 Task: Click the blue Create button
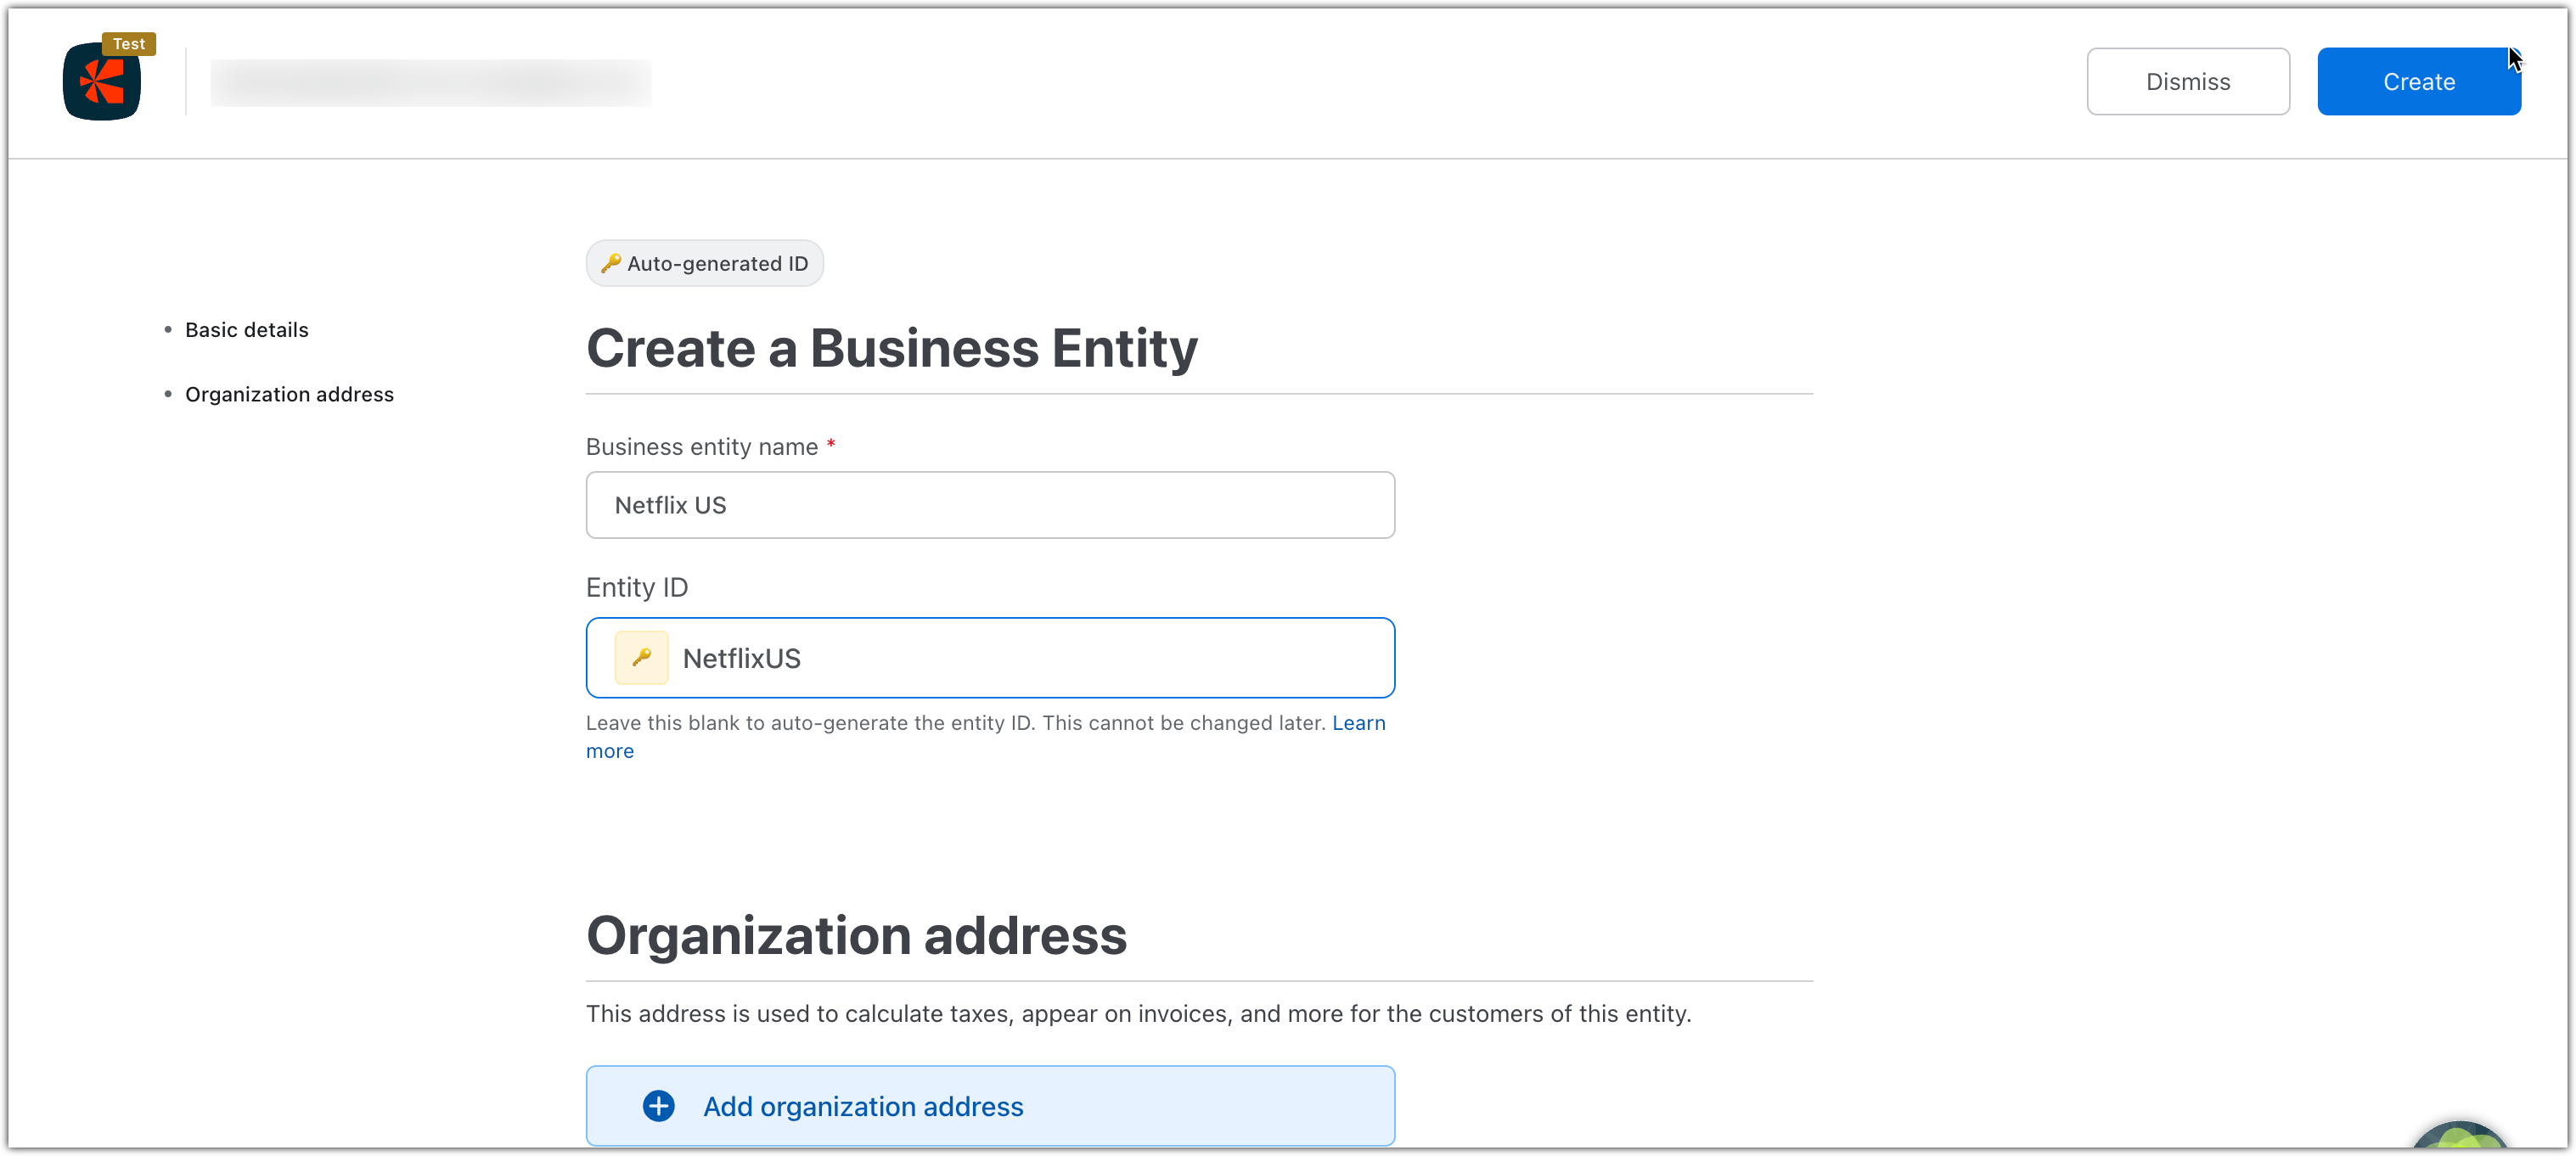(x=2418, y=82)
